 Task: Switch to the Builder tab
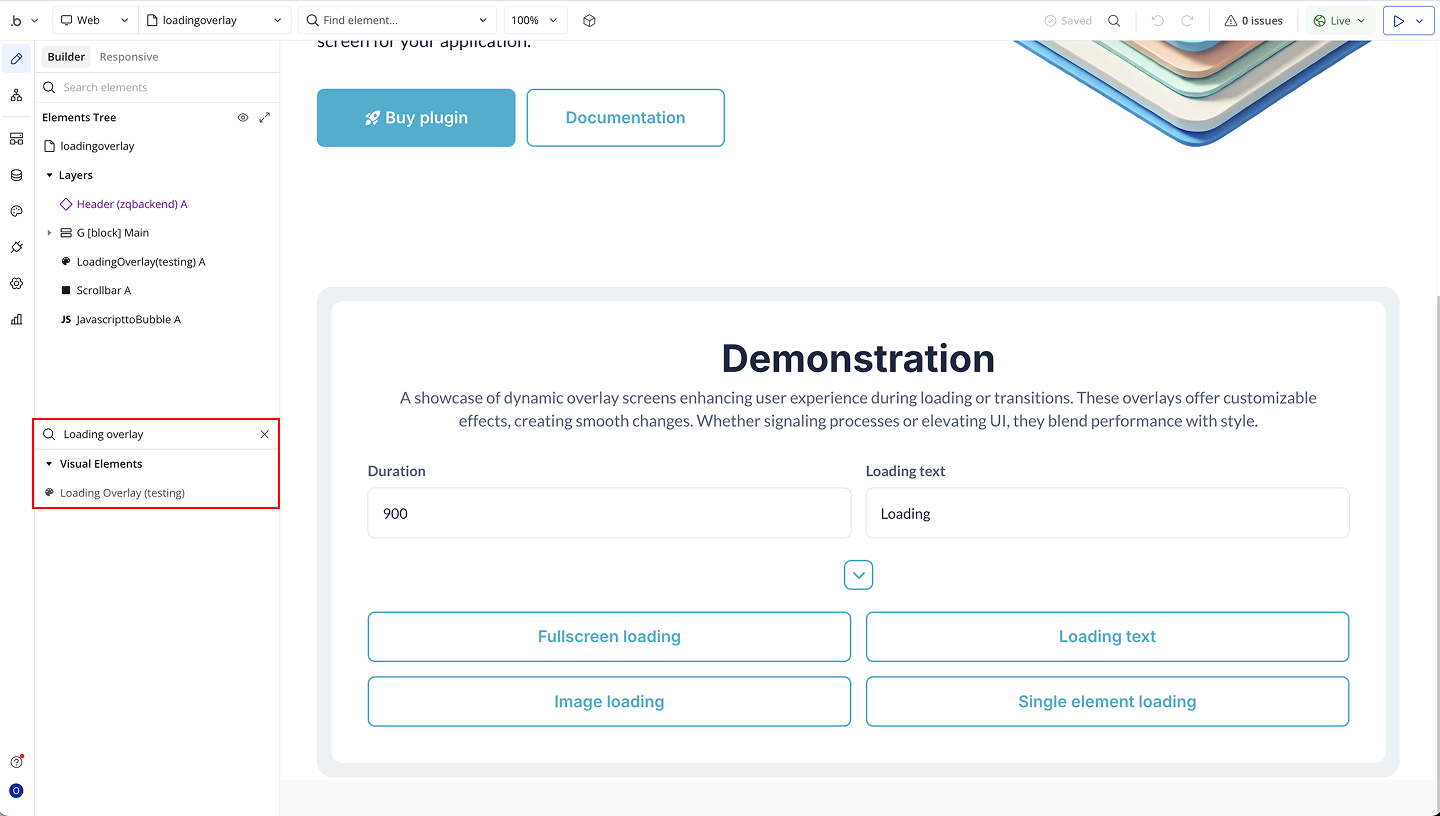point(66,57)
